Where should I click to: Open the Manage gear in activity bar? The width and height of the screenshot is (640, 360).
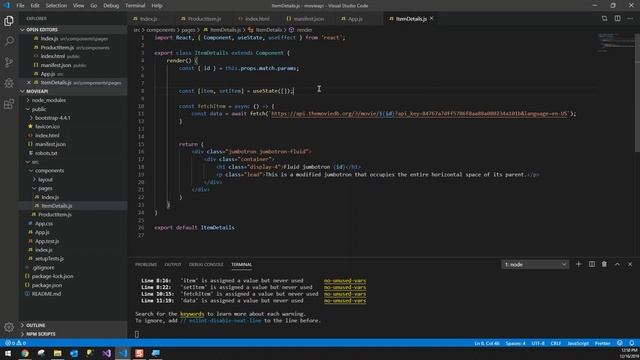pyautogui.click(x=9, y=327)
